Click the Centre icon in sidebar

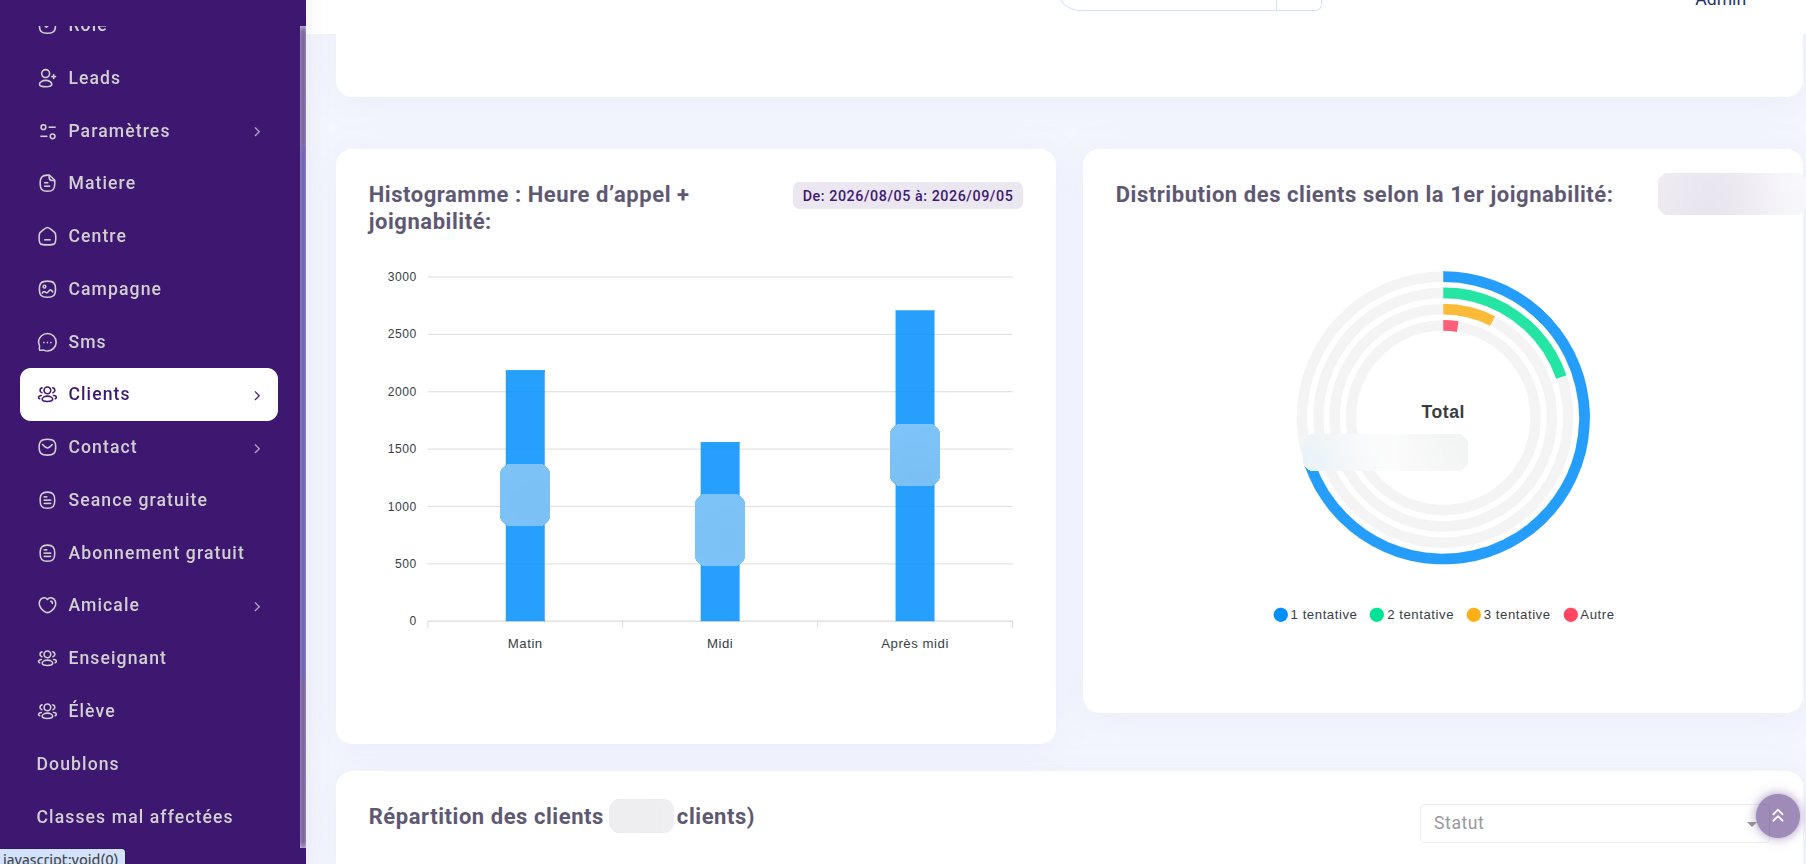point(47,236)
